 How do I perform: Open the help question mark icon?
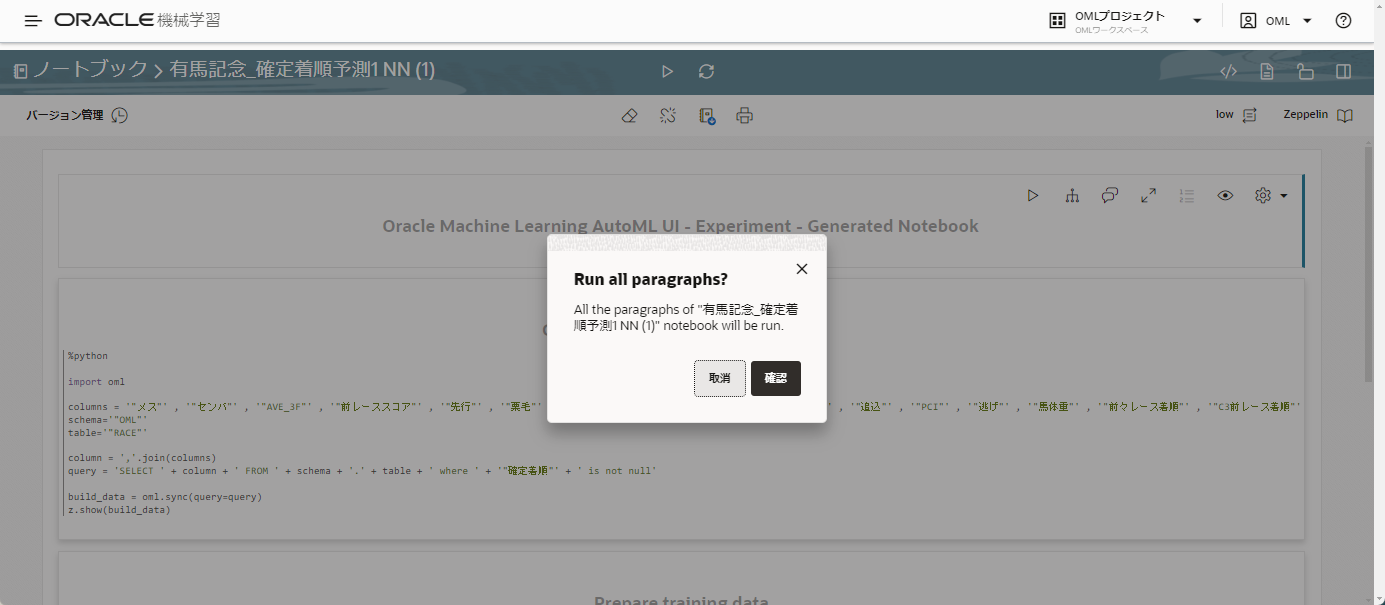click(1344, 21)
